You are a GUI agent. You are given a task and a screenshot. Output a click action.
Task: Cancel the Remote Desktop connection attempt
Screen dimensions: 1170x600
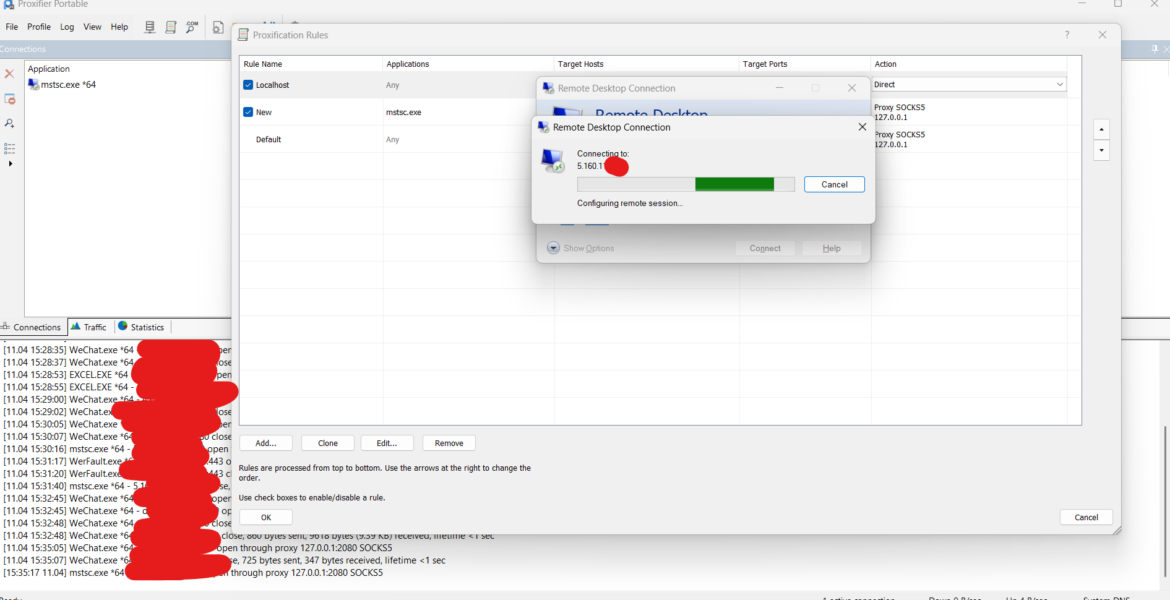pos(834,185)
